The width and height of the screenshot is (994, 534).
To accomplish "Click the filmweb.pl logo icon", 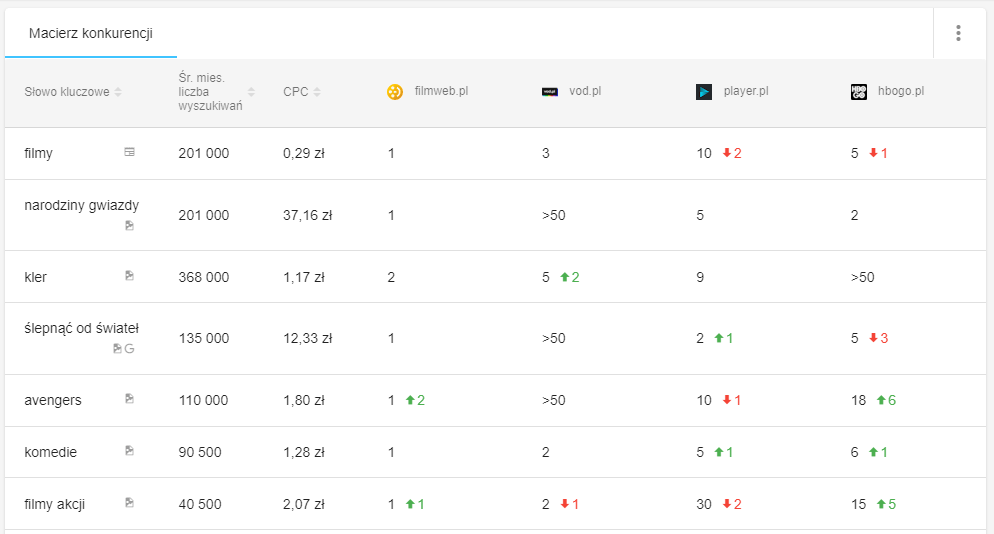I will click(x=395, y=92).
